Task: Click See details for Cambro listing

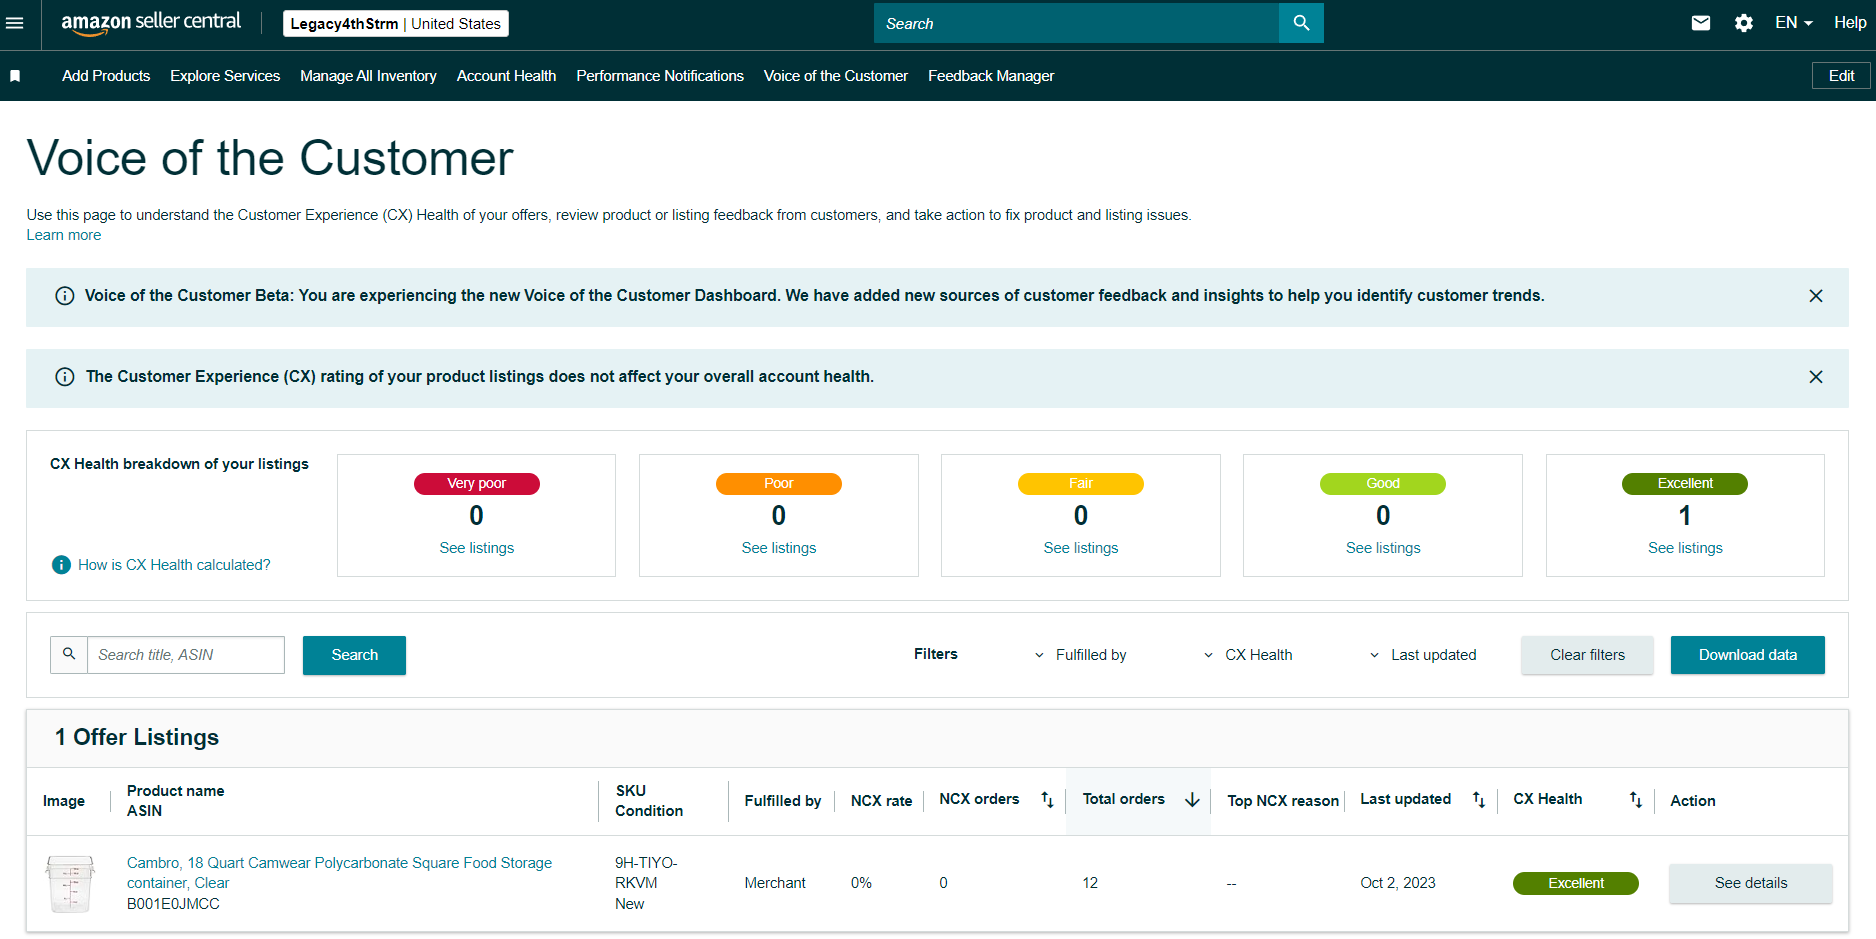Action: tap(1751, 883)
